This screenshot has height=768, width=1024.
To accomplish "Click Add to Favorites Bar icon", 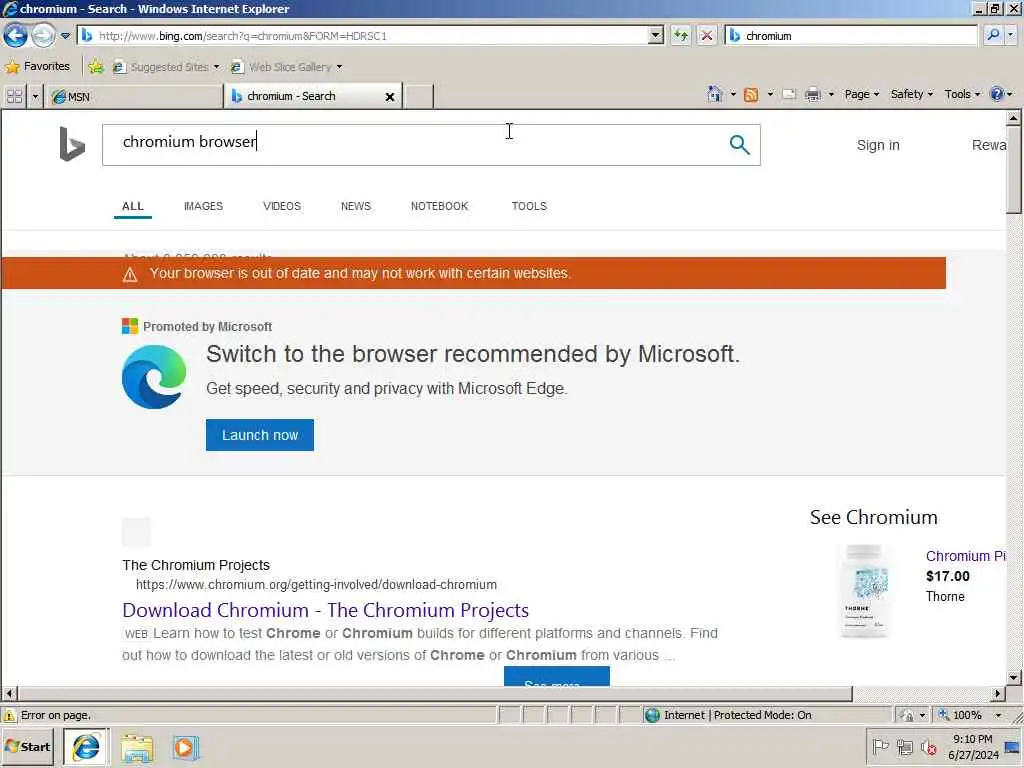I will click(x=96, y=67).
